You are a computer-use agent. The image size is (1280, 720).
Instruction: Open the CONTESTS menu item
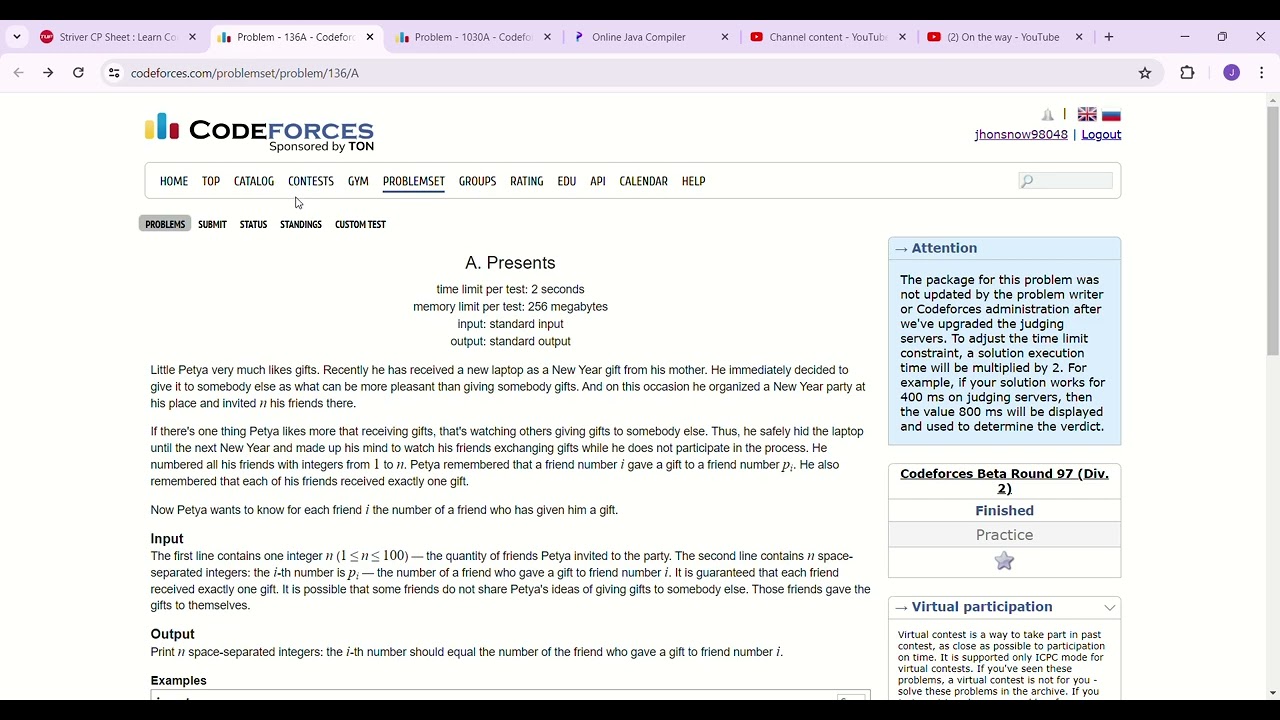point(311,181)
